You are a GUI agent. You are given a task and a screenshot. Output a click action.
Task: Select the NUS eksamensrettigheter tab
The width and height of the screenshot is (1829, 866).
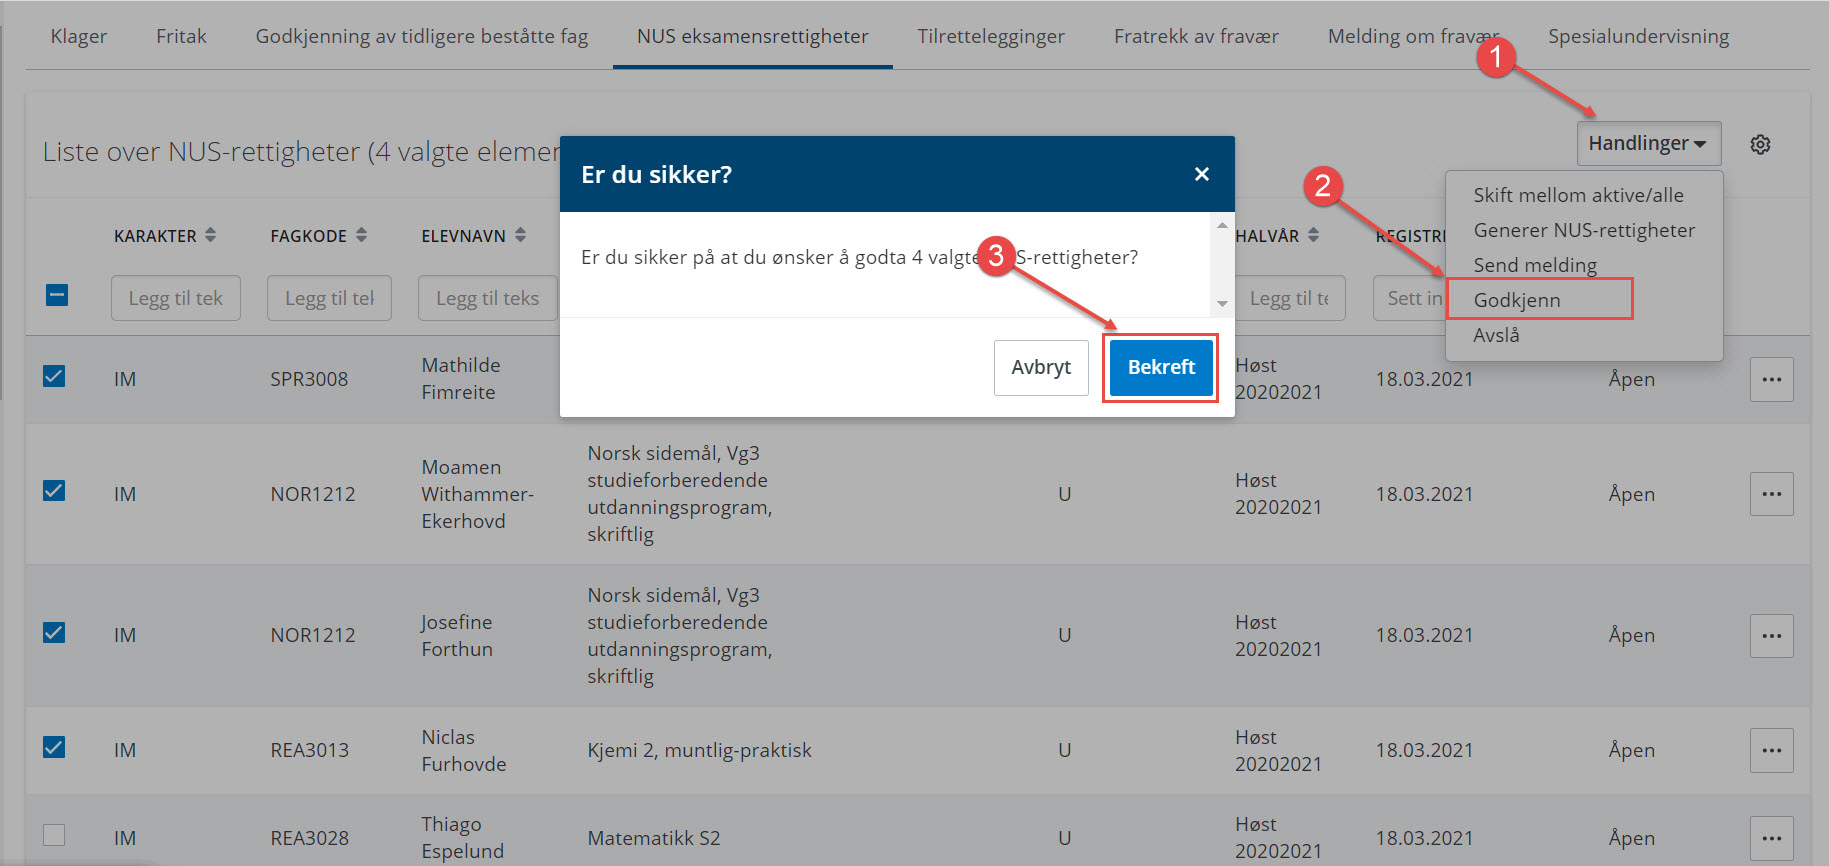(752, 37)
